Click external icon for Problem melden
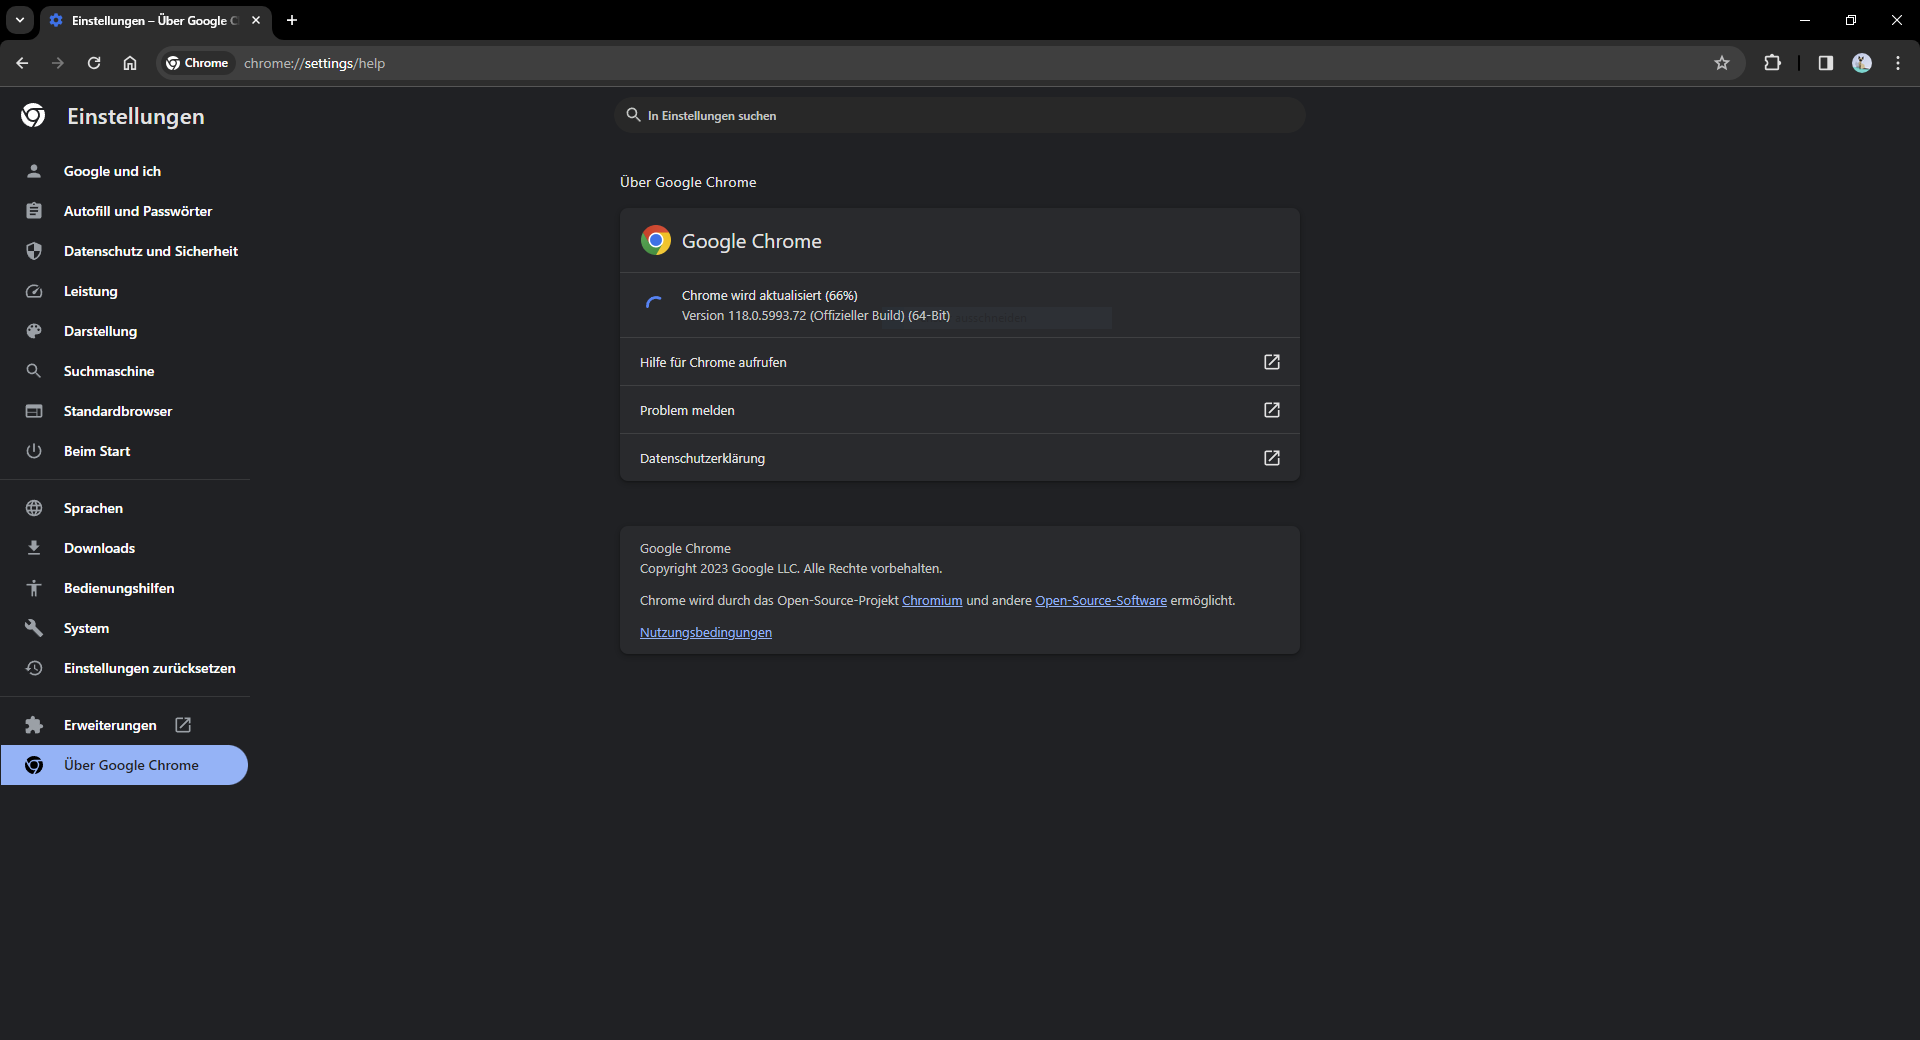 (1272, 410)
